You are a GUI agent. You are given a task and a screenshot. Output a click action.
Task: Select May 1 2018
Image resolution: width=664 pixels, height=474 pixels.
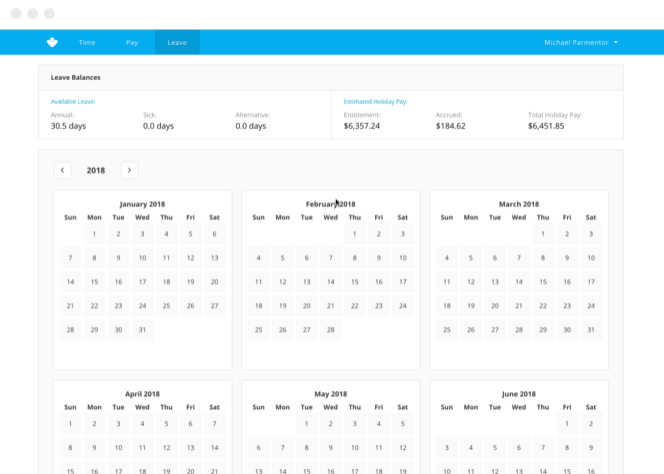307,424
